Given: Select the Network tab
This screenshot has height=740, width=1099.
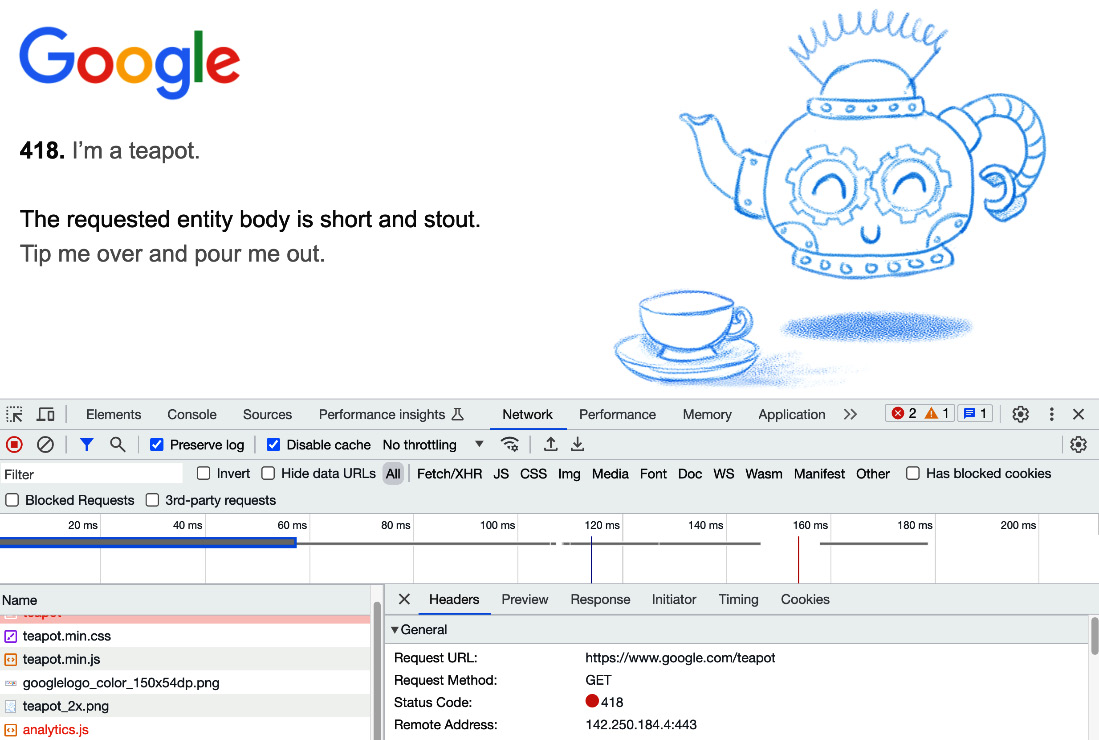Looking at the screenshot, I should (527, 414).
